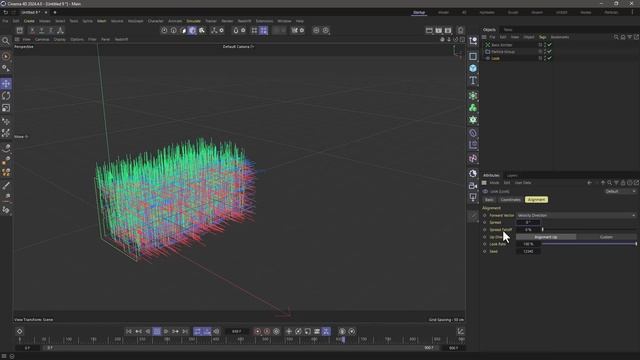Select the Scale tool in left toolbar
The width and height of the screenshot is (640, 360).
click(6, 108)
